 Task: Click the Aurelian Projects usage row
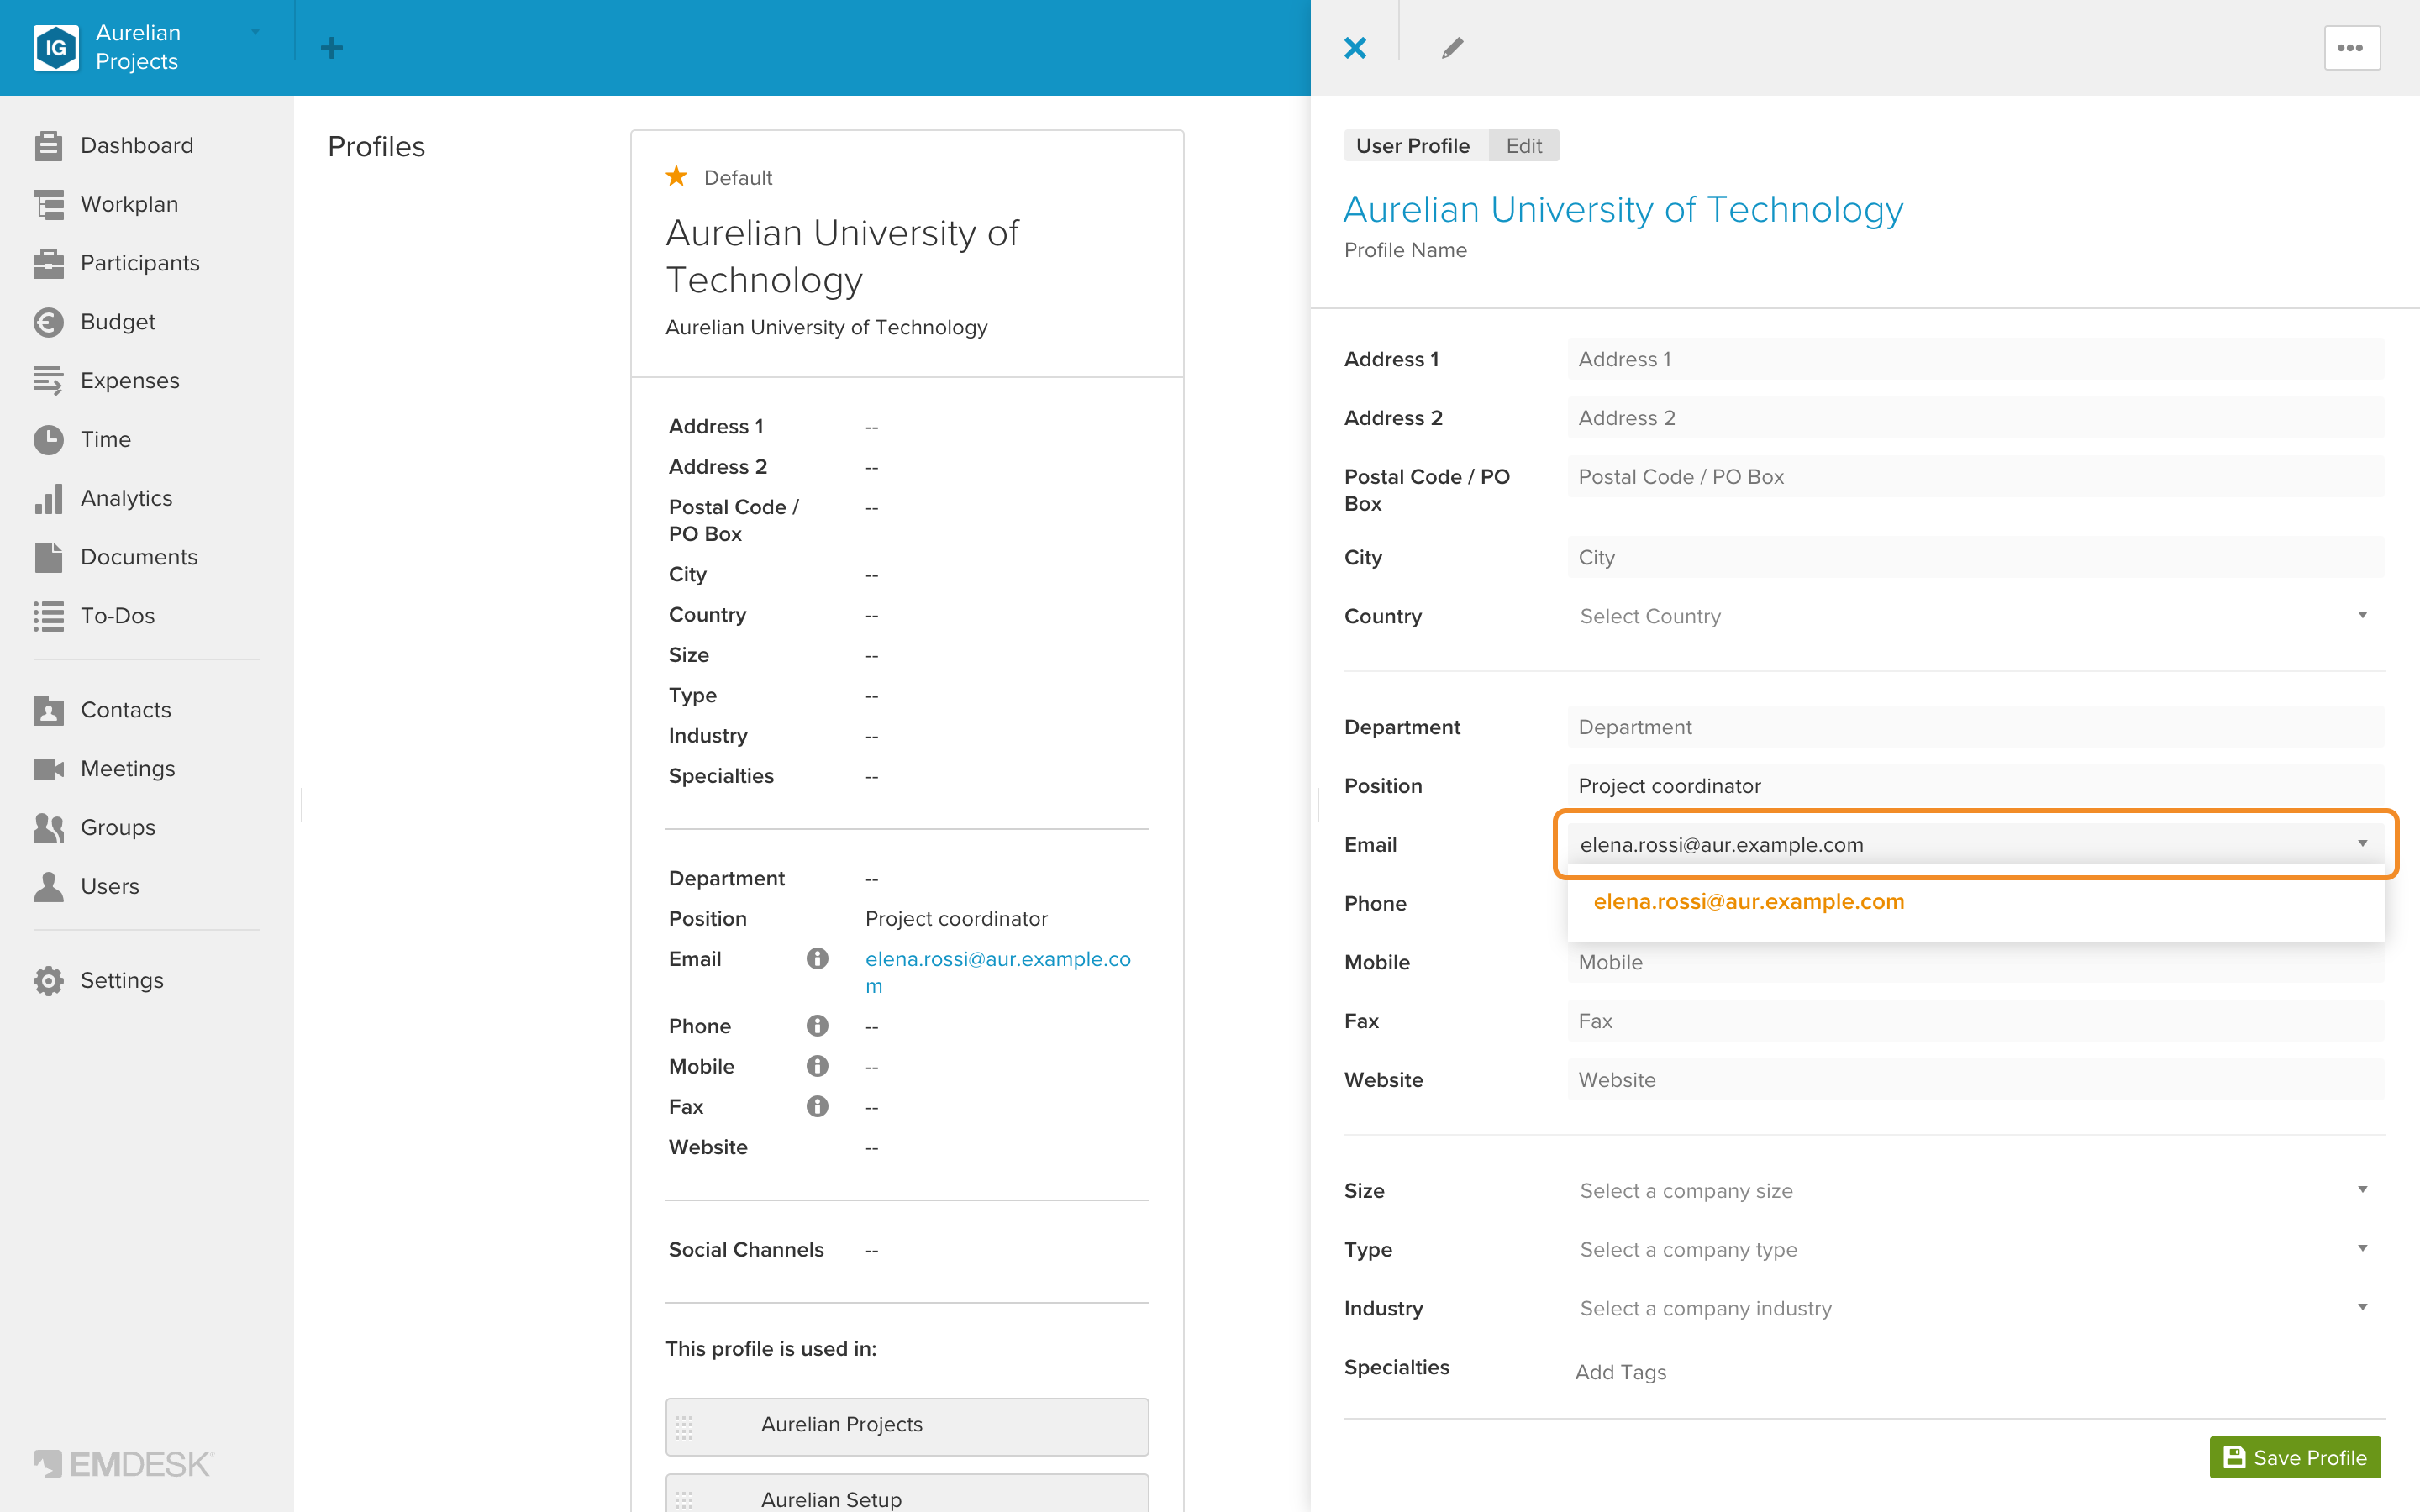coord(906,1426)
